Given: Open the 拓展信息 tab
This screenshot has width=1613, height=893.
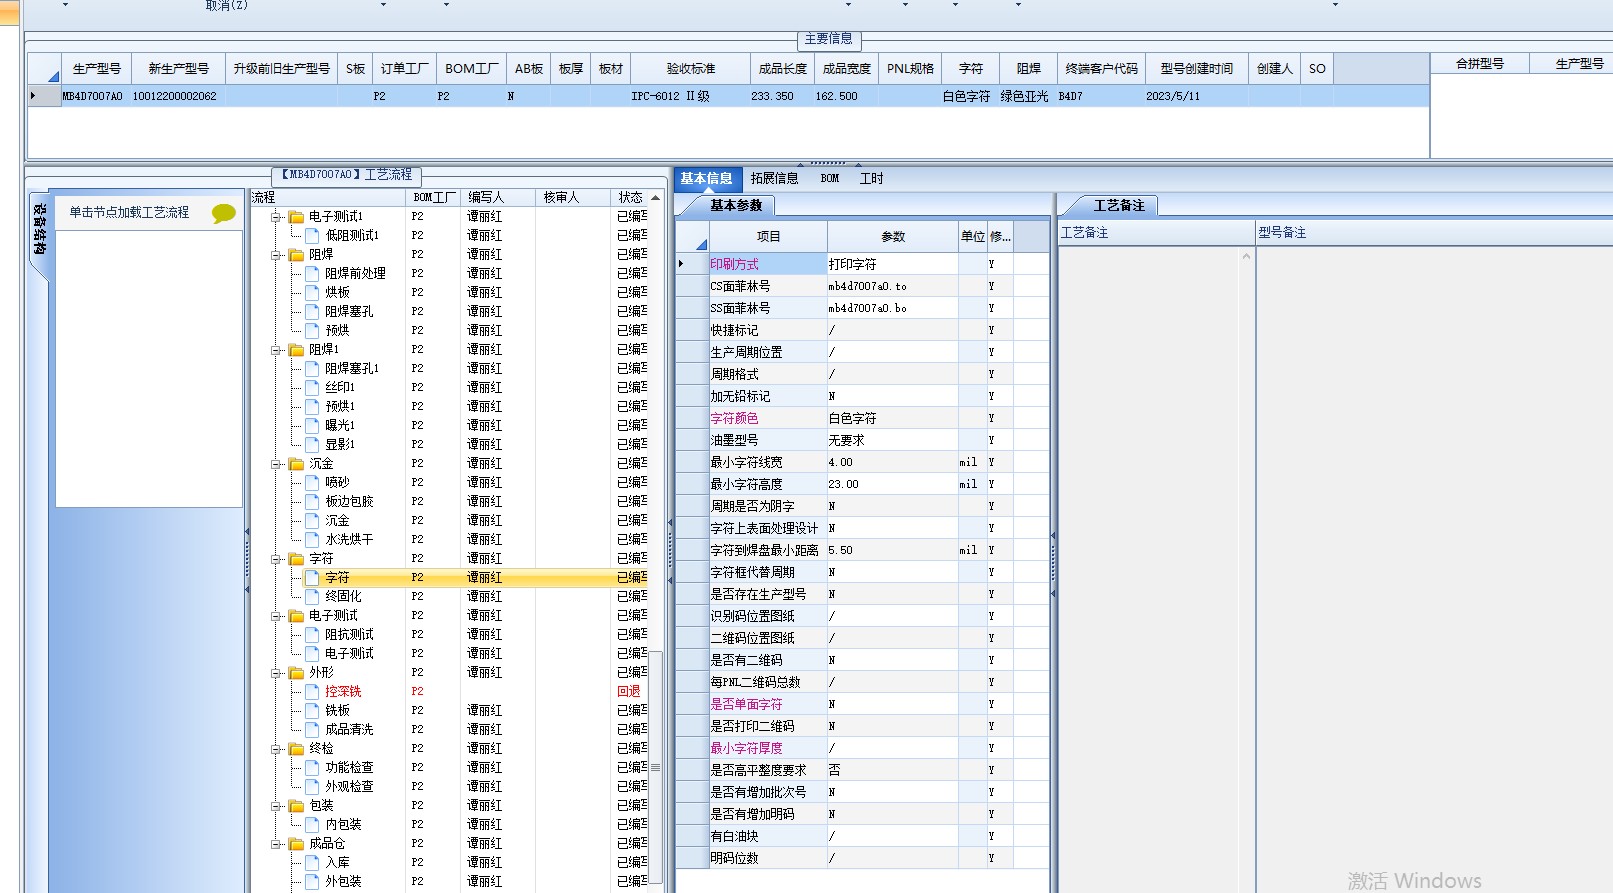Looking at the screenshot, I should 774,178.
